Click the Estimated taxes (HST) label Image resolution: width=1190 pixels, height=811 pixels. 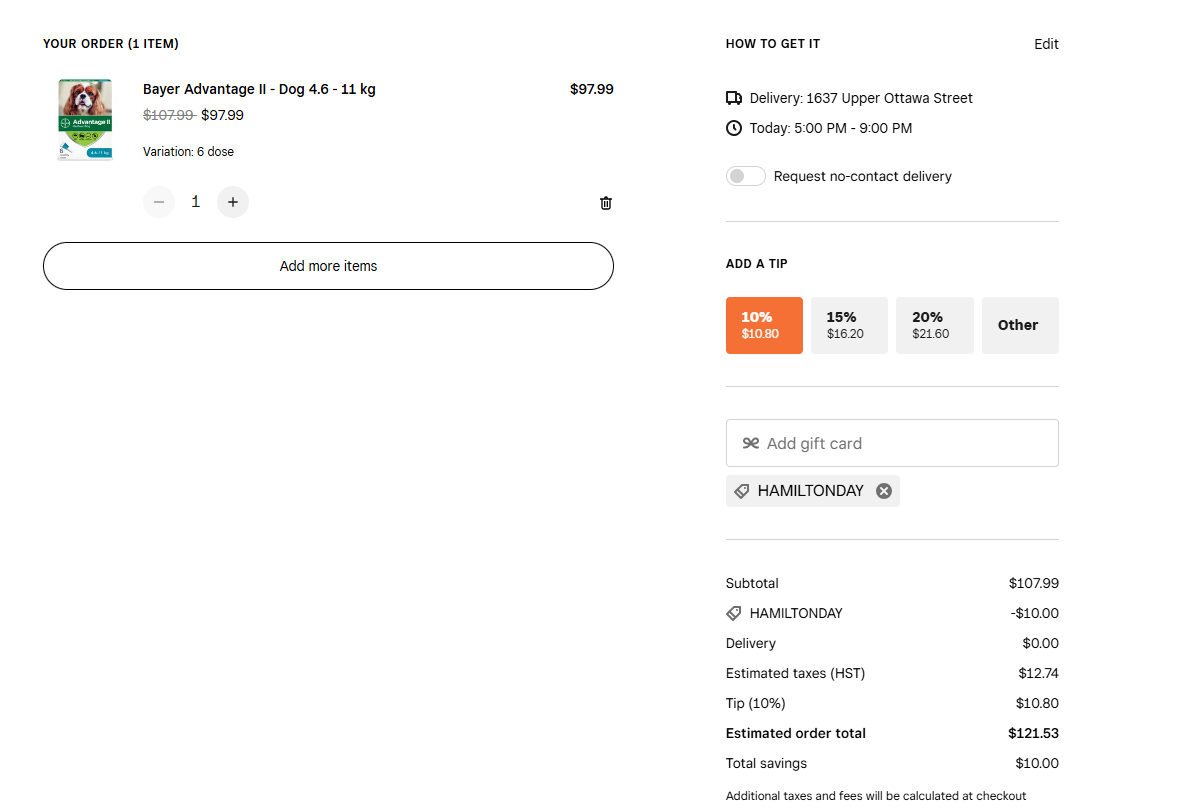795,674
